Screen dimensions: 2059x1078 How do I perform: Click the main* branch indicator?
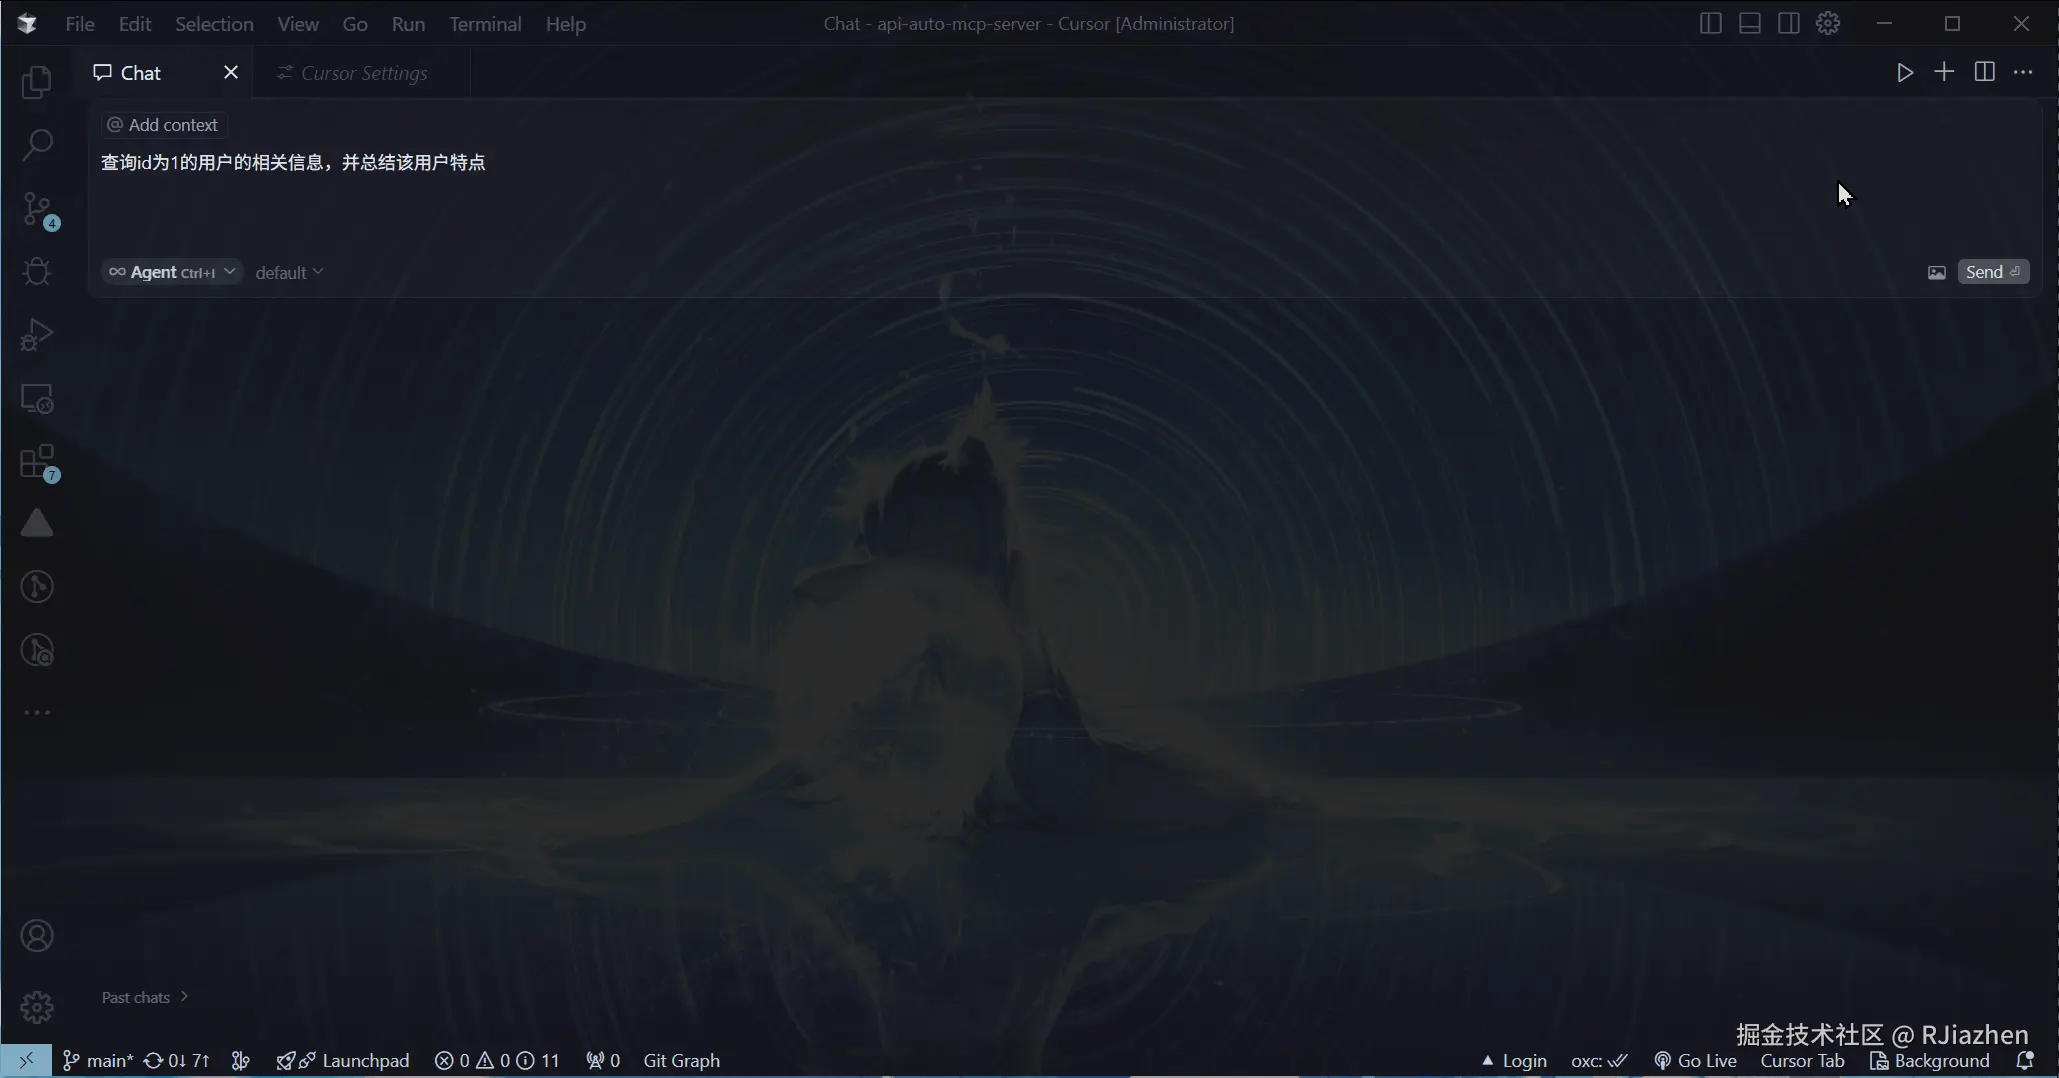point(98,1061)
